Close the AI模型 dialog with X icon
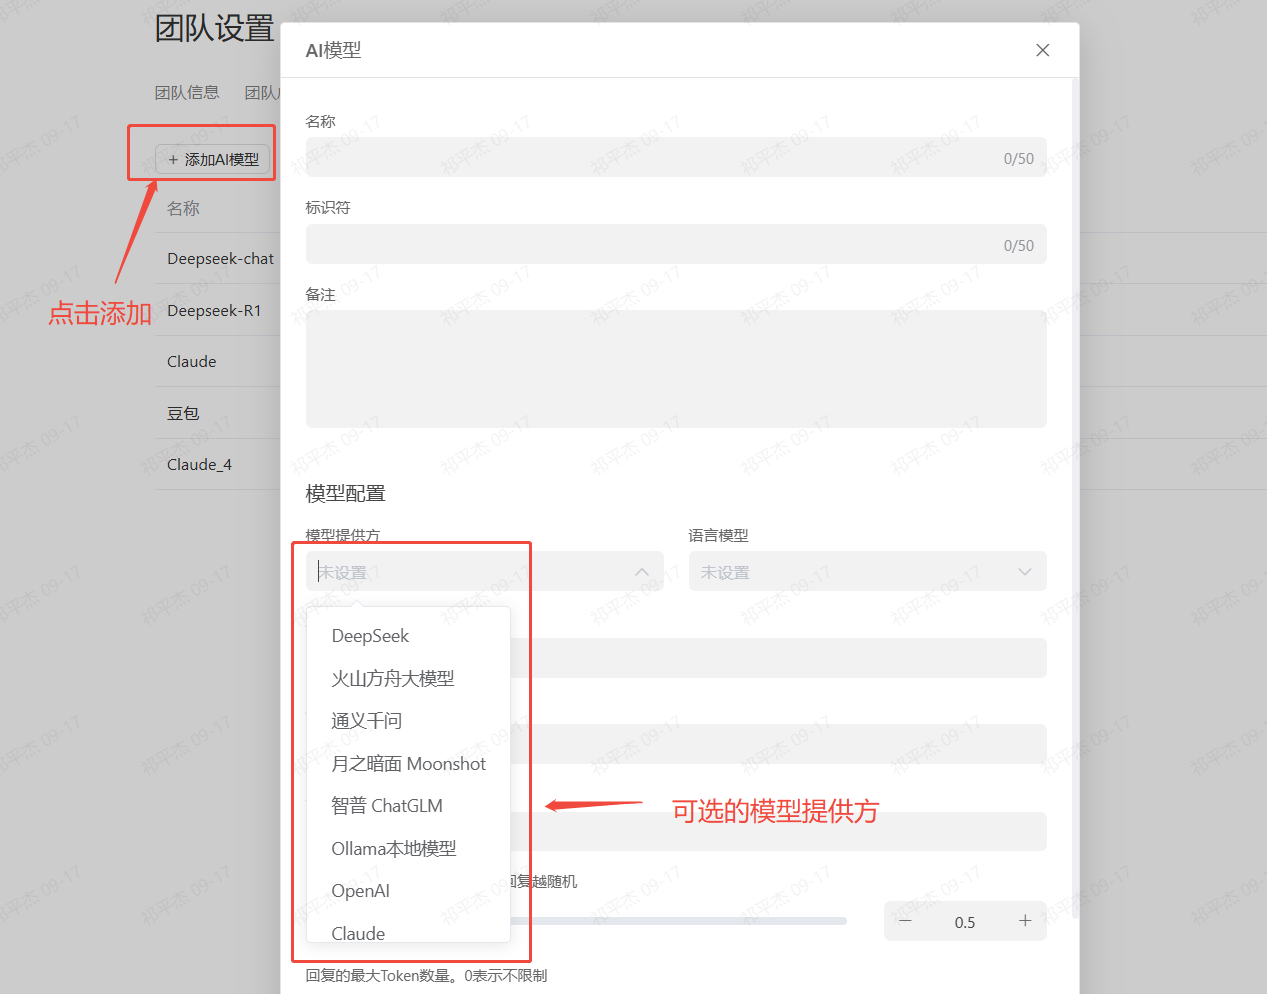 (1042, 50)
